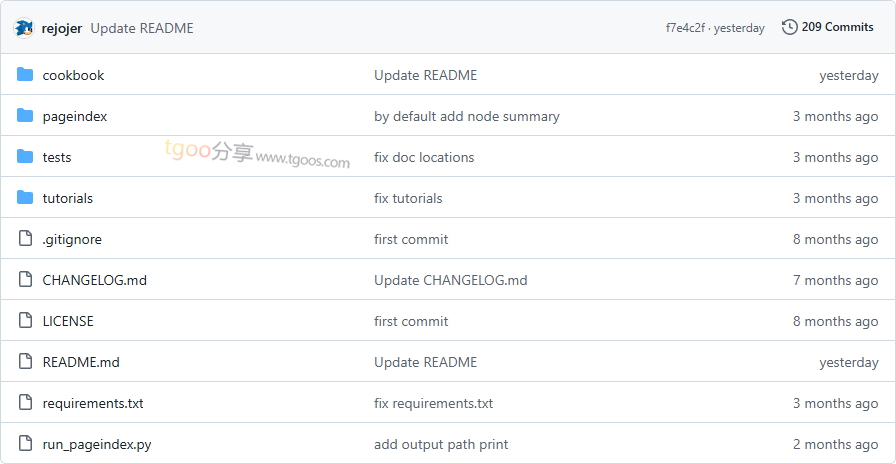Click the requirements.txt file icon
896x464 pixels.
tap(25, 403)
